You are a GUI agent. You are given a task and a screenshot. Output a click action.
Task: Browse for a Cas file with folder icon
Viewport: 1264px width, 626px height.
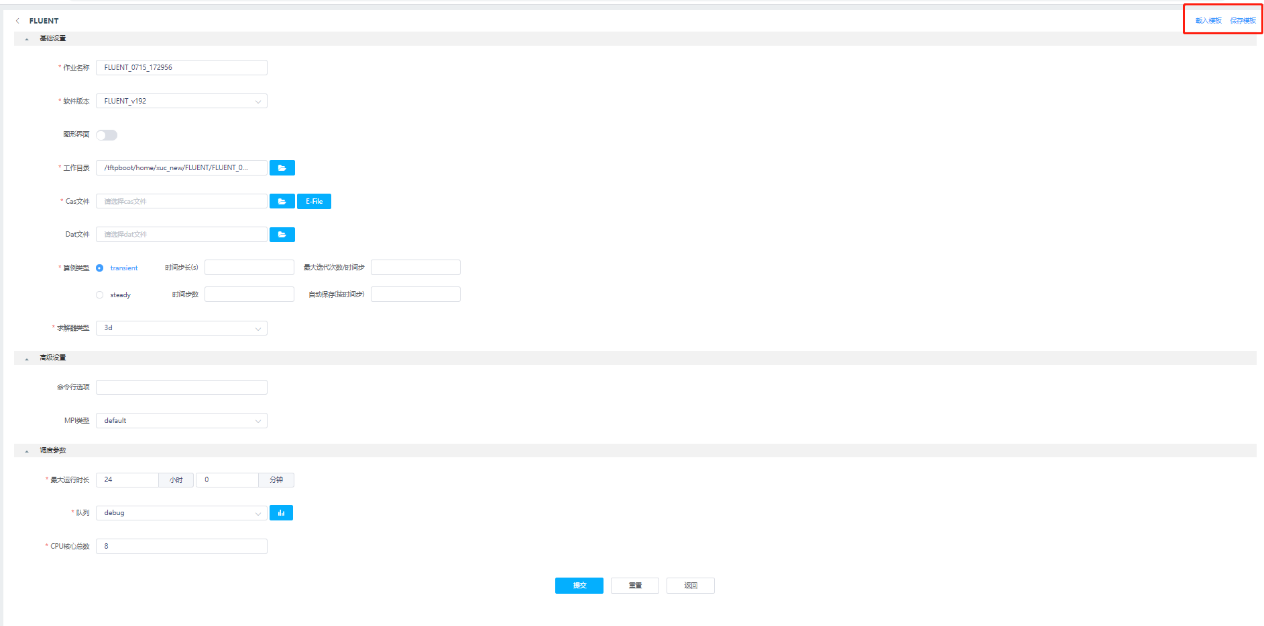point(282,201)
